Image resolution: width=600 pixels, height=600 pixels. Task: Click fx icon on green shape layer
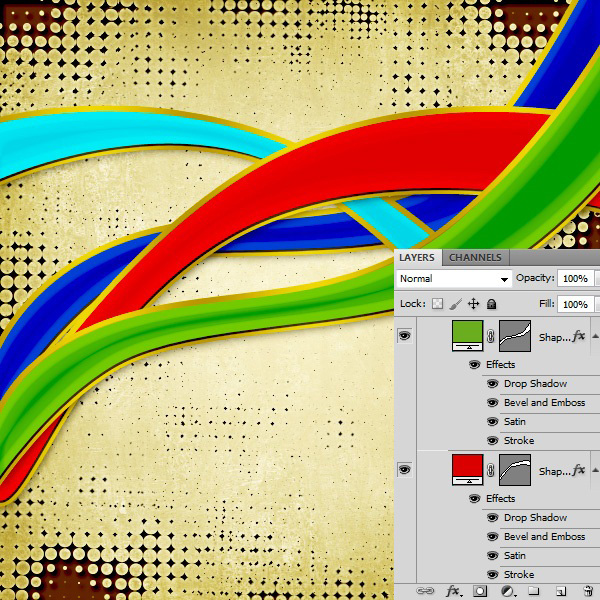pos(579,336)
